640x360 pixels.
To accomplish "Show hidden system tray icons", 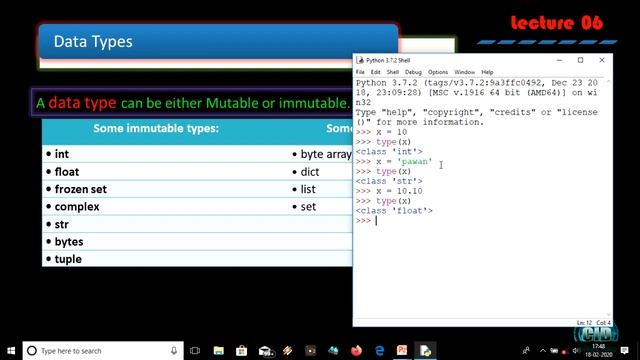I will point(542,351).
